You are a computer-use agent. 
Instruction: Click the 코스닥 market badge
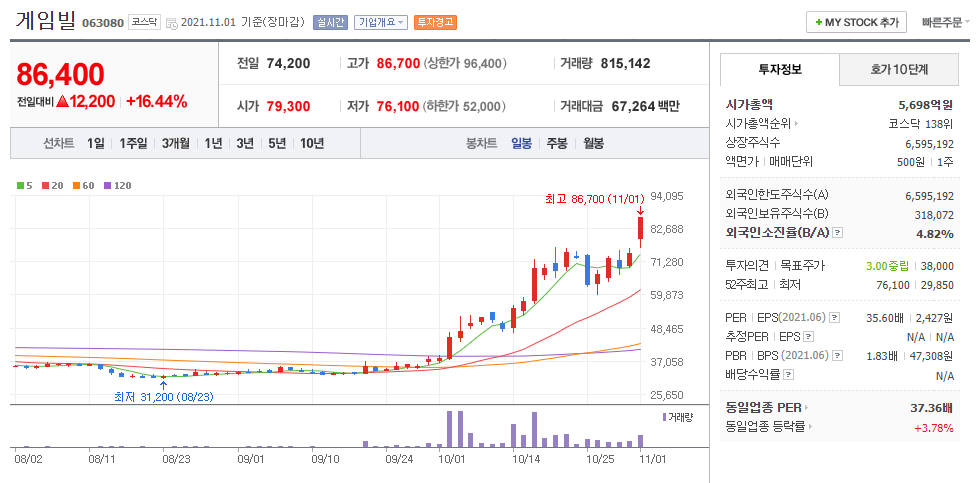point(145,22)
